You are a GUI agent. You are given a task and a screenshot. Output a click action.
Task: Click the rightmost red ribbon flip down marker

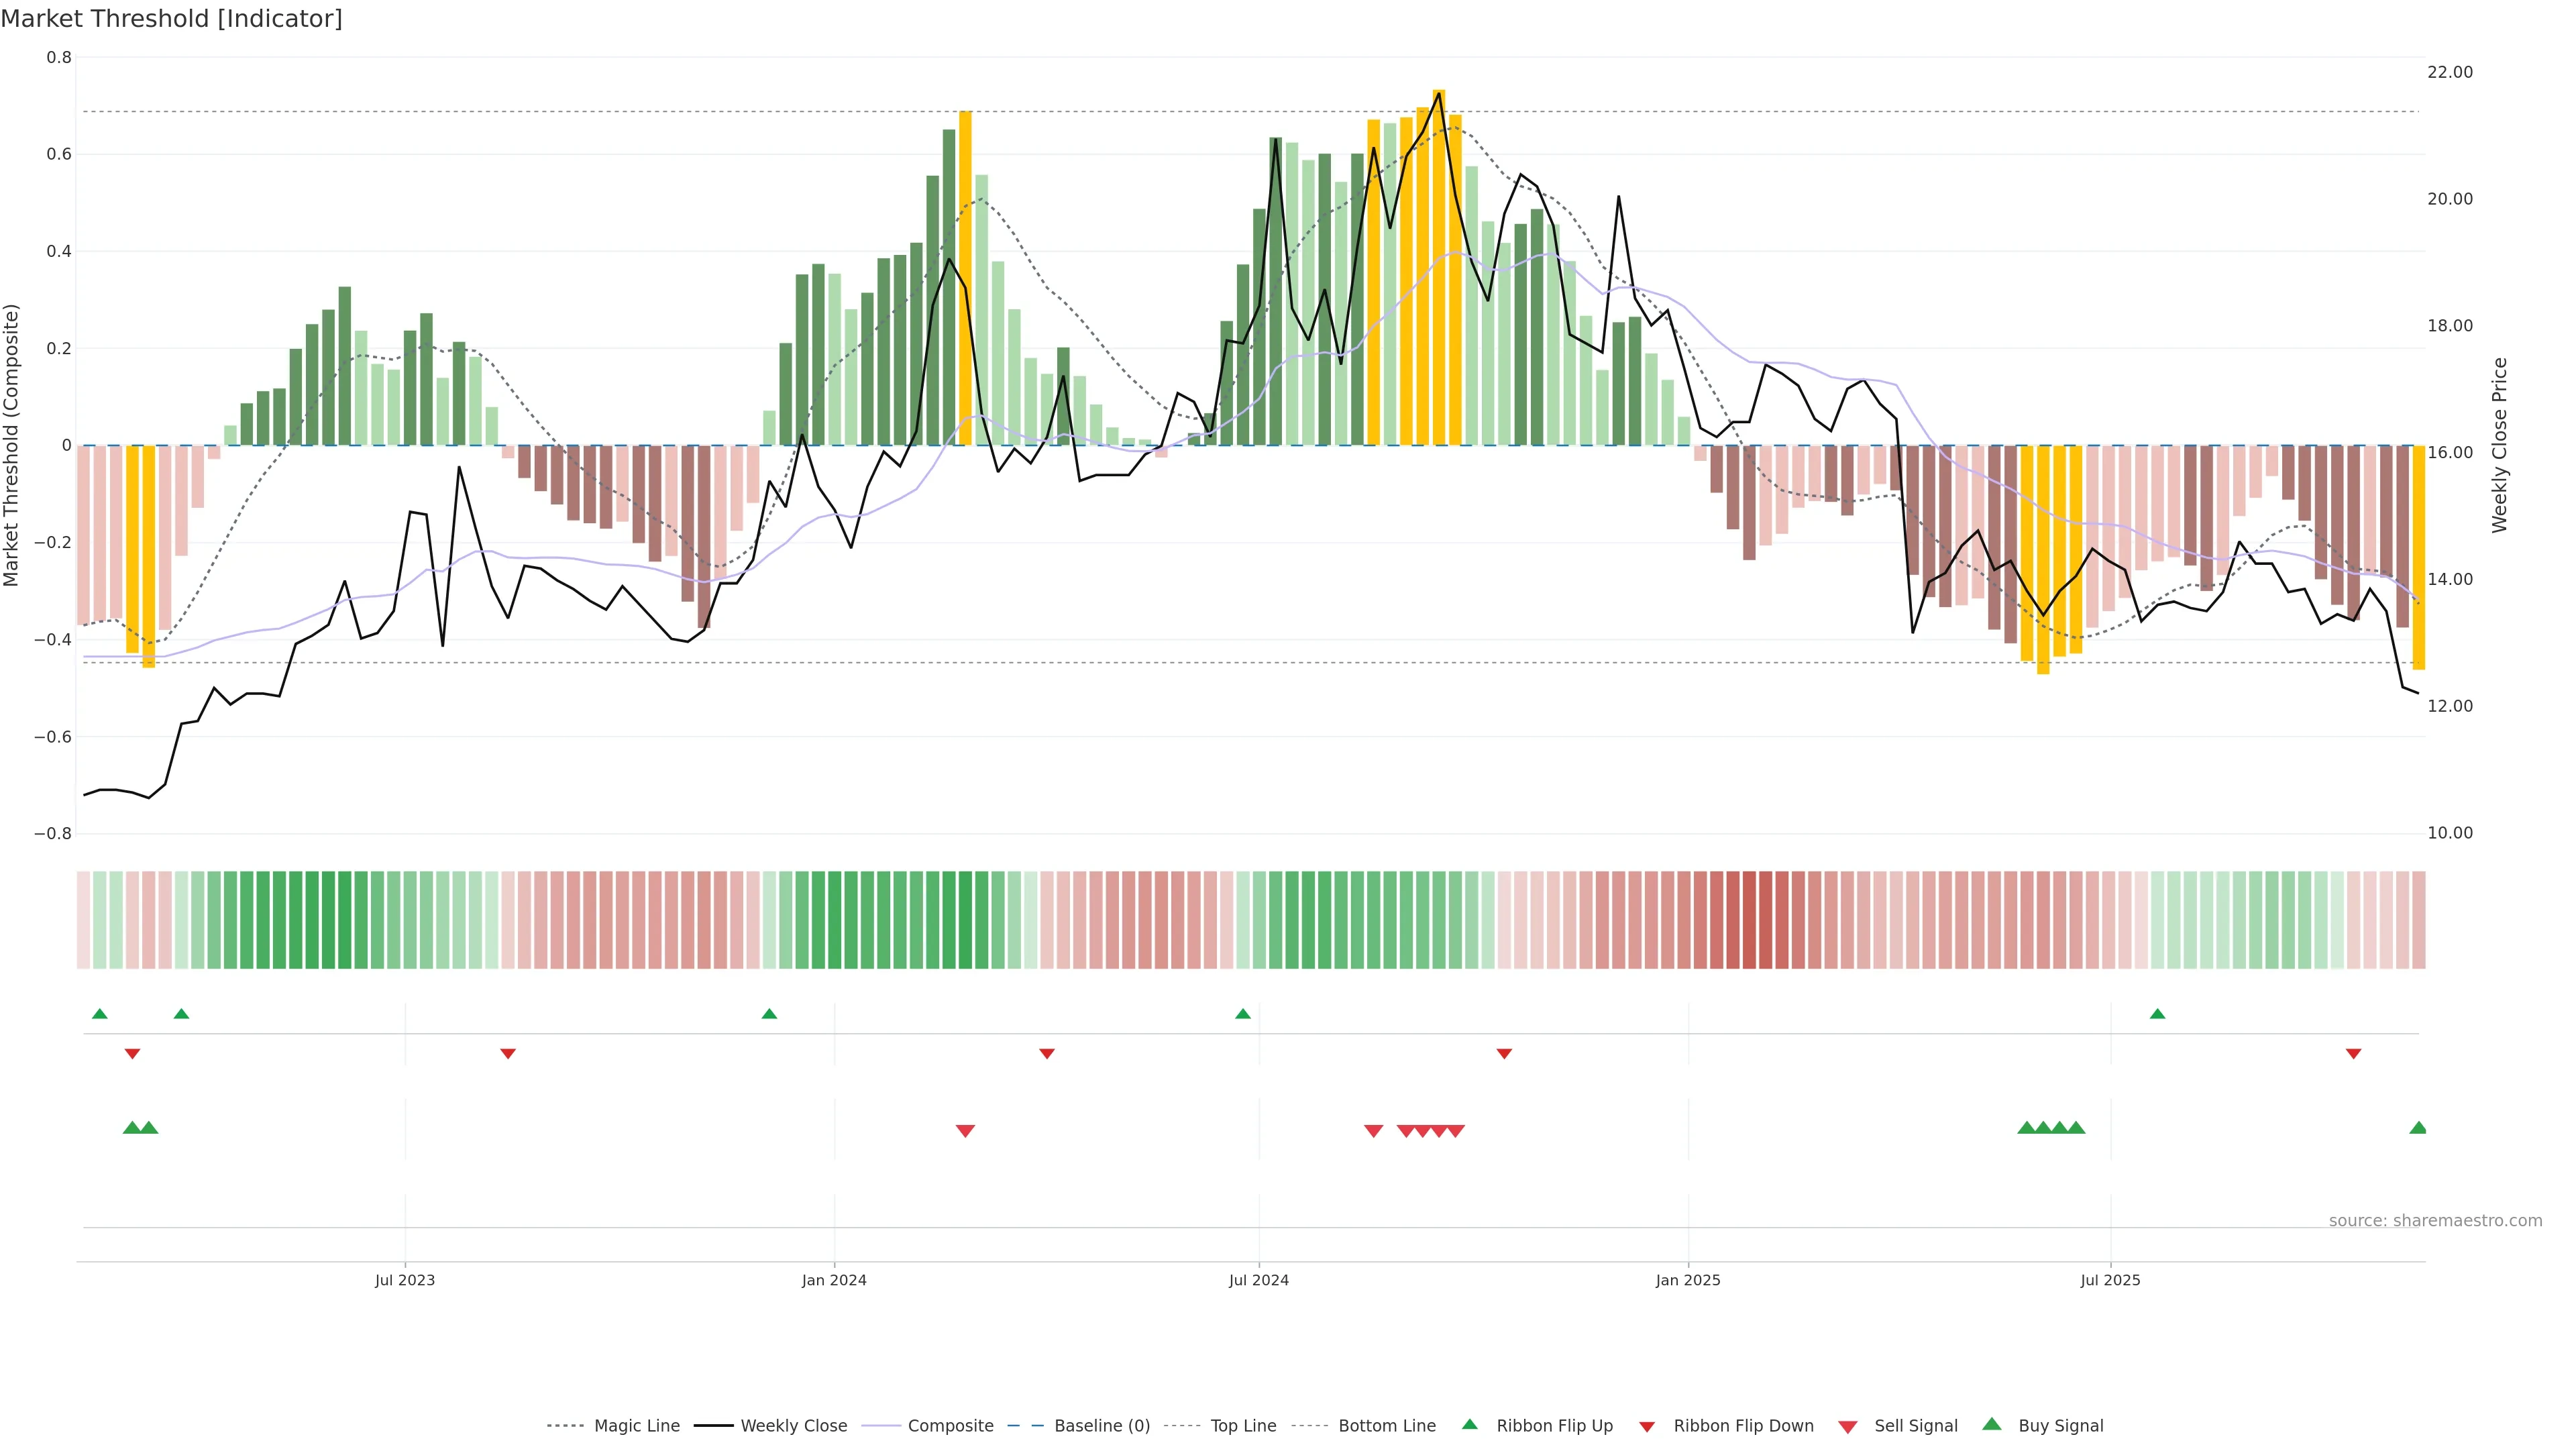[2353, 1054]
